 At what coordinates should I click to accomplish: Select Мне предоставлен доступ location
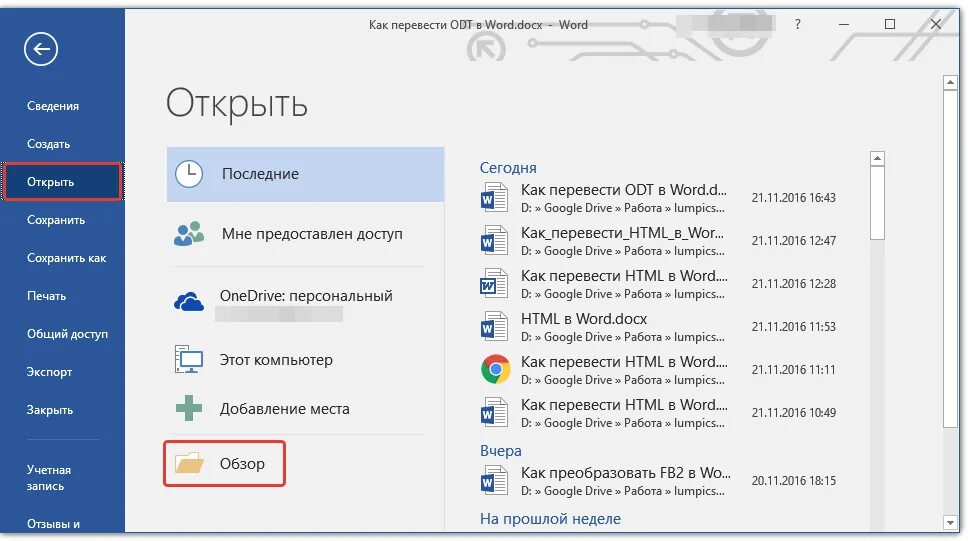[306, 234]
